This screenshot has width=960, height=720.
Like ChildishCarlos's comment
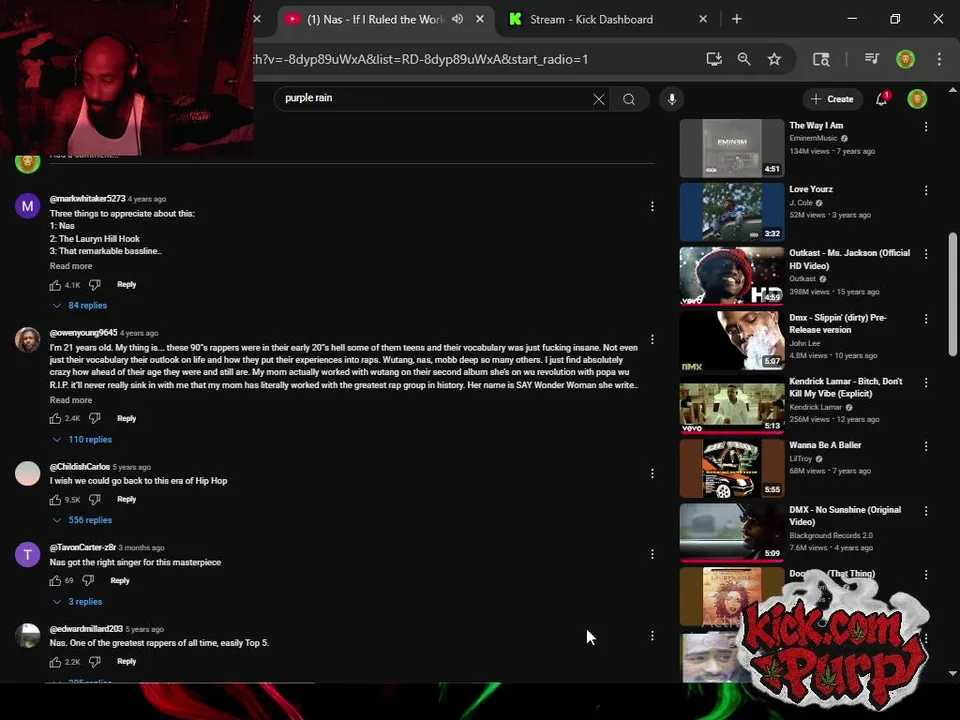(x=55, y=500)
